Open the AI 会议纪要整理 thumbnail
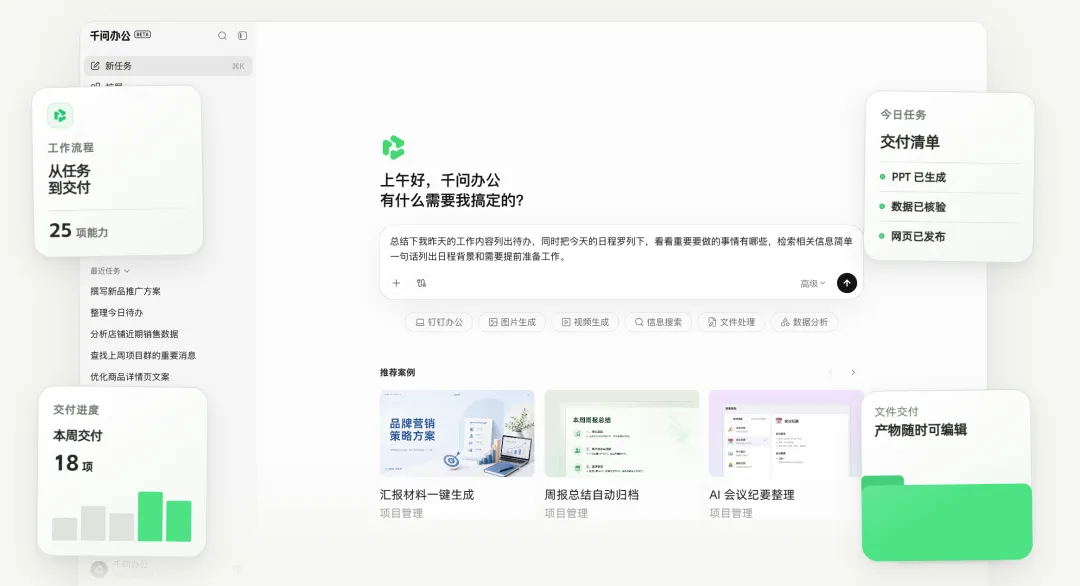This screenshot has height=586, width=1080. point(785,433)
